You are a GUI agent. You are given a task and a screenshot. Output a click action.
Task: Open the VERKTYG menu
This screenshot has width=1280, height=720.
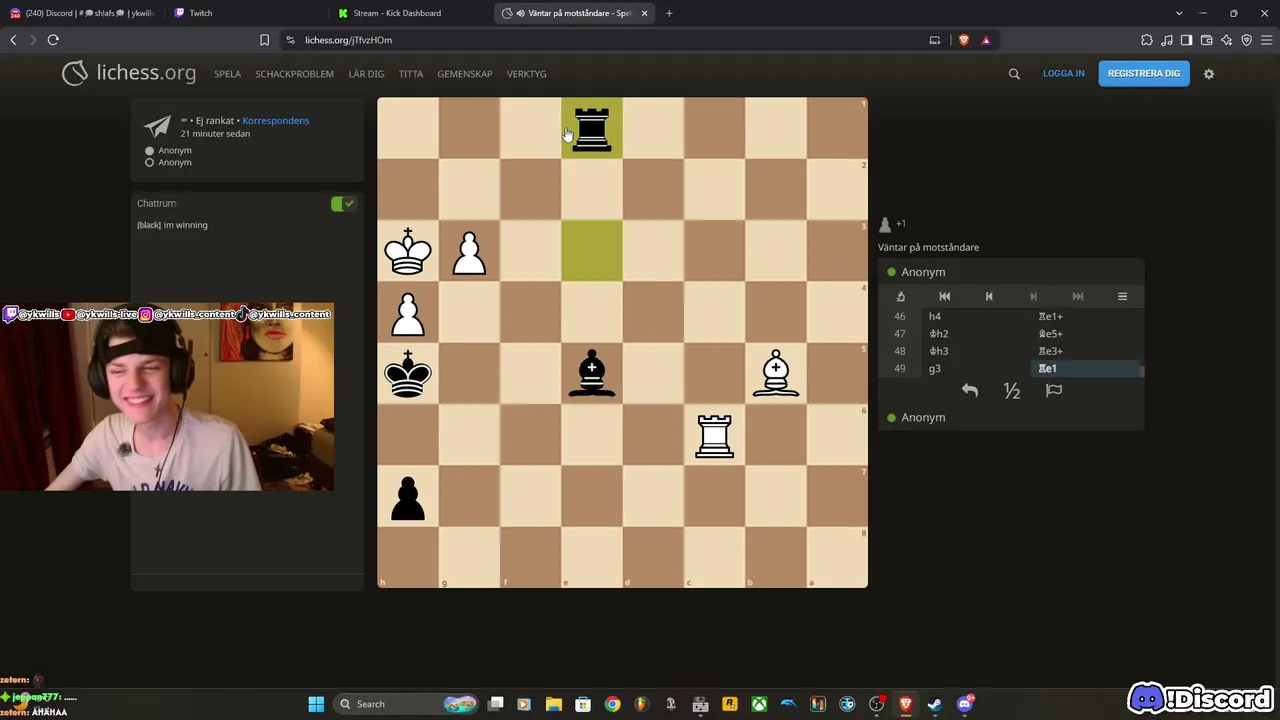[x=526, y=74]
